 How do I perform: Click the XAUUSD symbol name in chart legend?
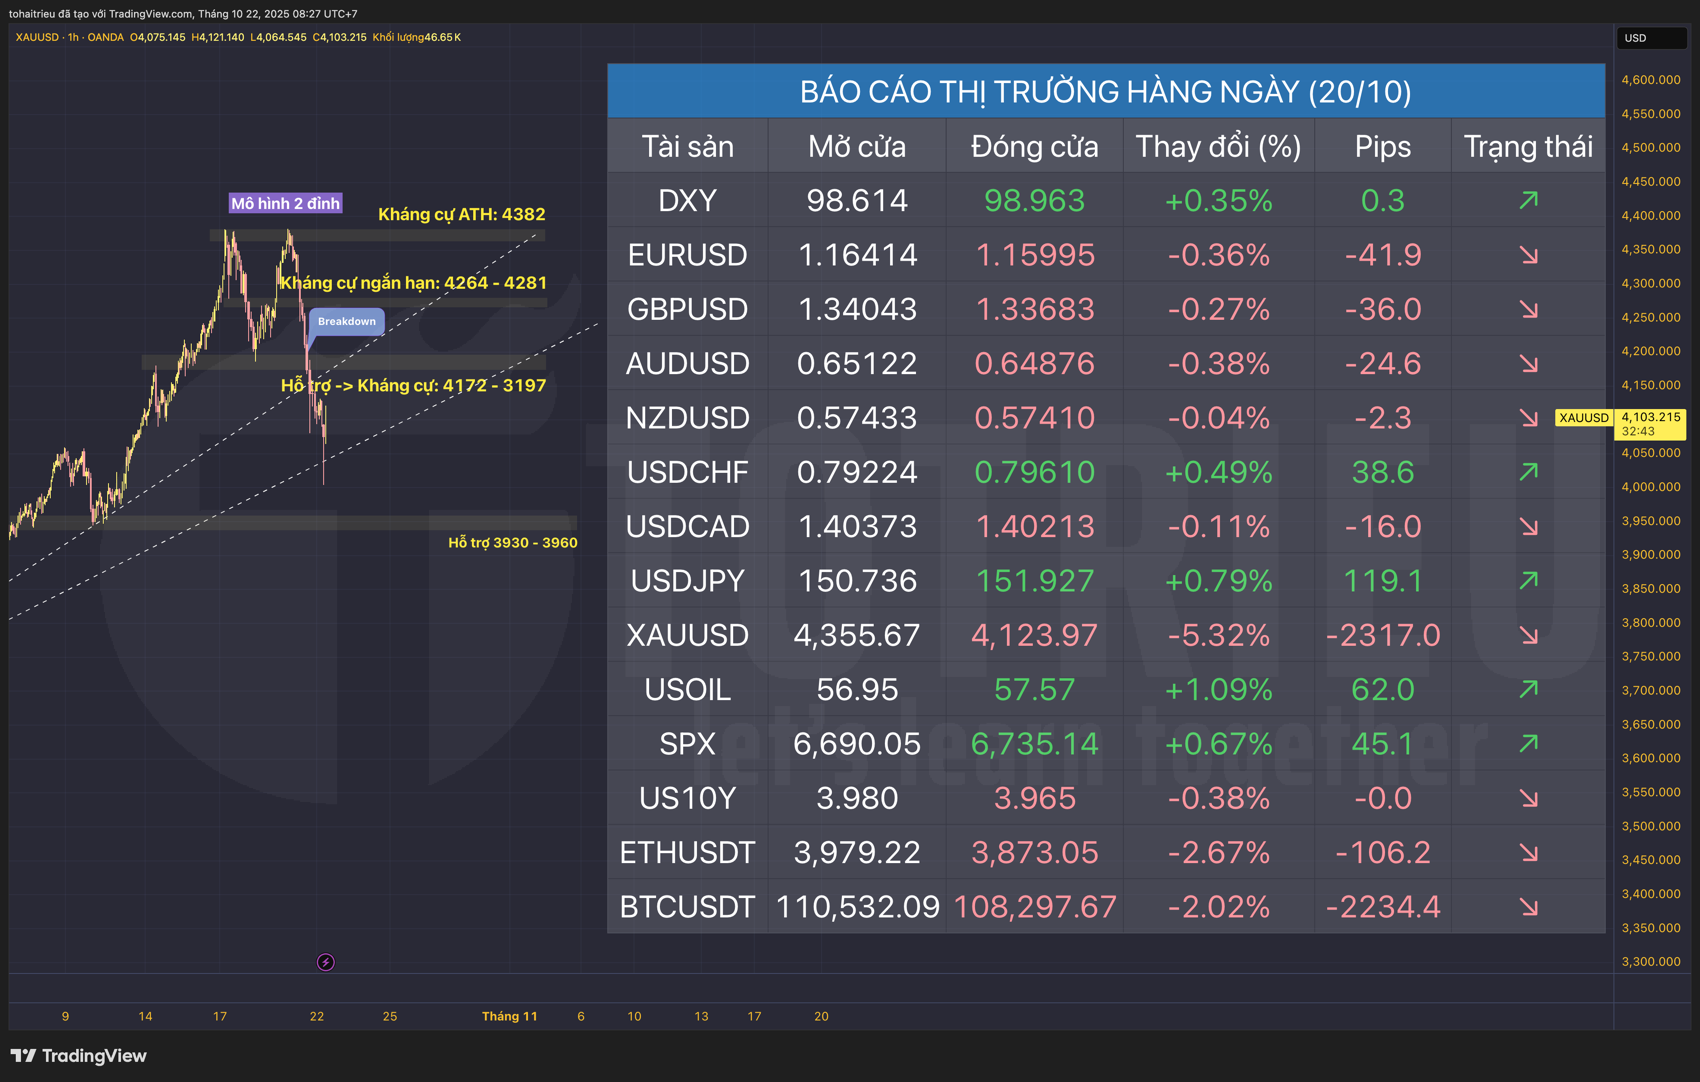[37, 37]
